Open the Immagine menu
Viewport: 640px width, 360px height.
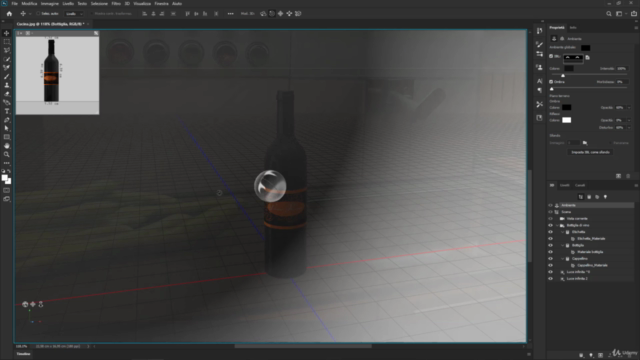49,3
